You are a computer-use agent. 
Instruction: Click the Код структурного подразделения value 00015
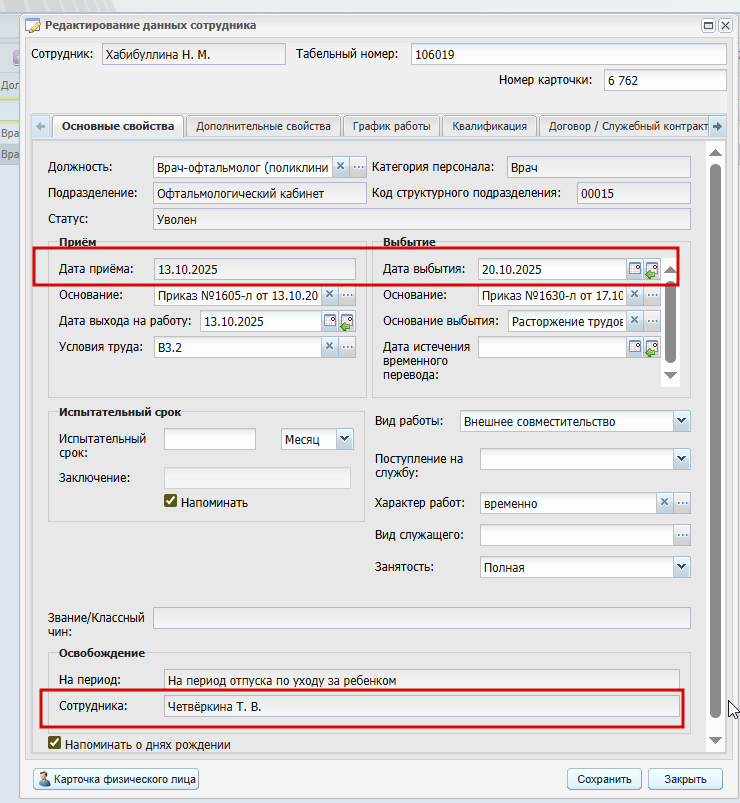633,194
